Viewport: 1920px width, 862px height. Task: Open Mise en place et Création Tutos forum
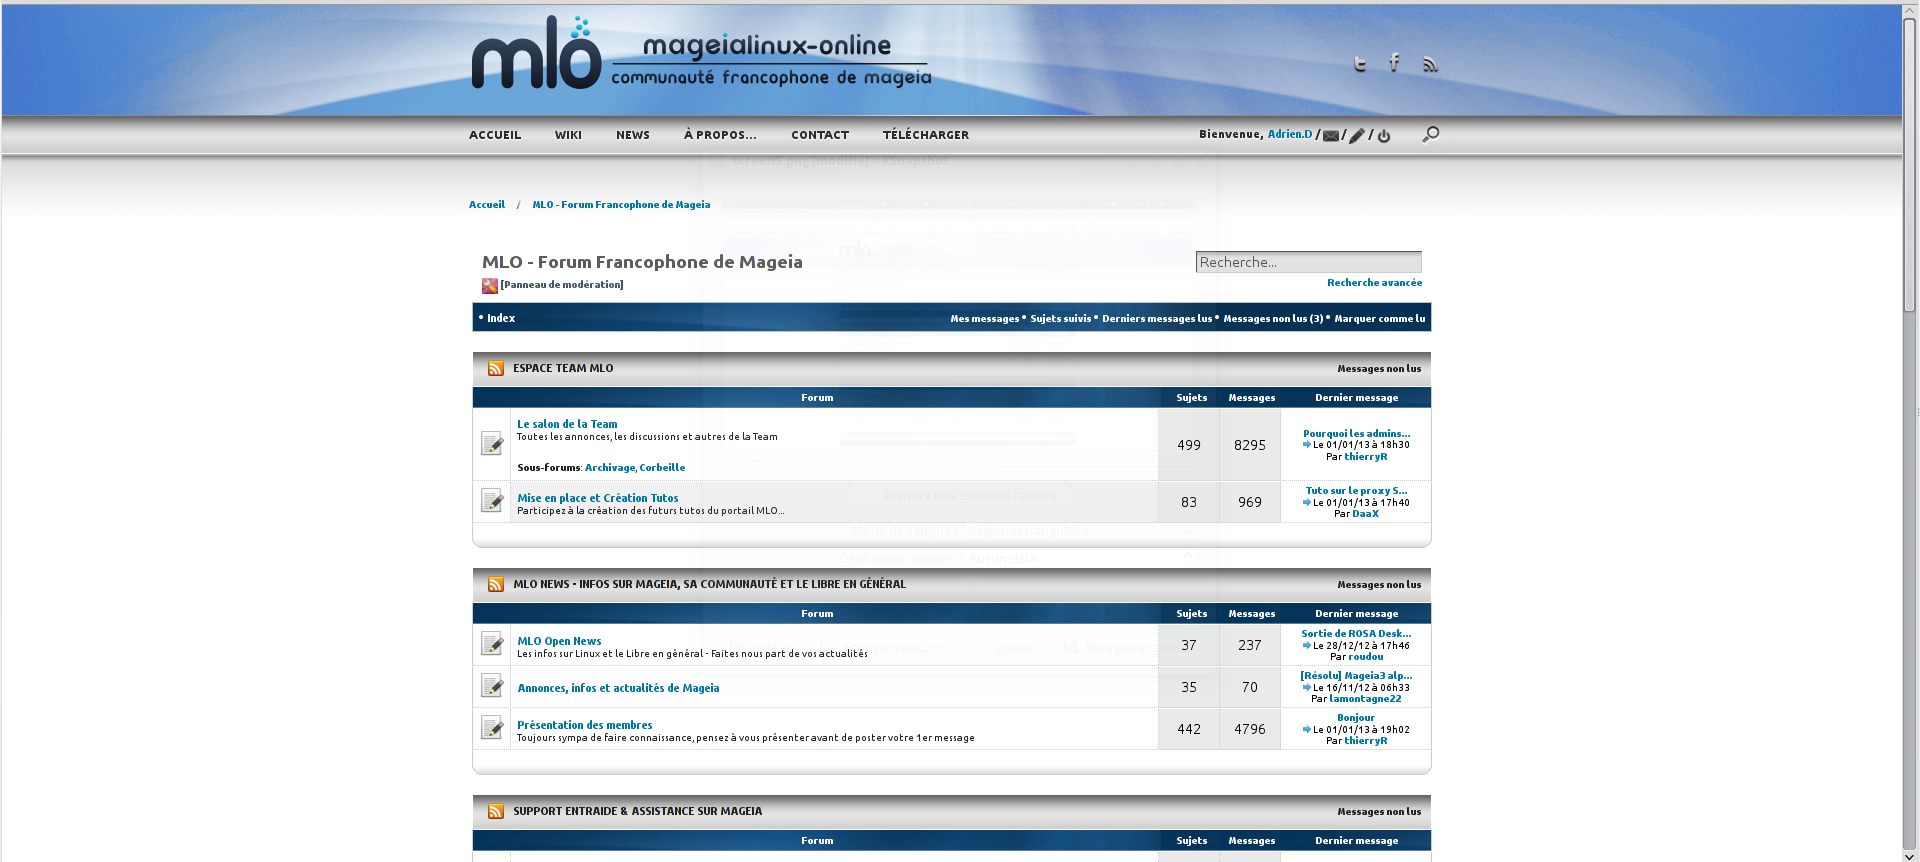[597, 498]
